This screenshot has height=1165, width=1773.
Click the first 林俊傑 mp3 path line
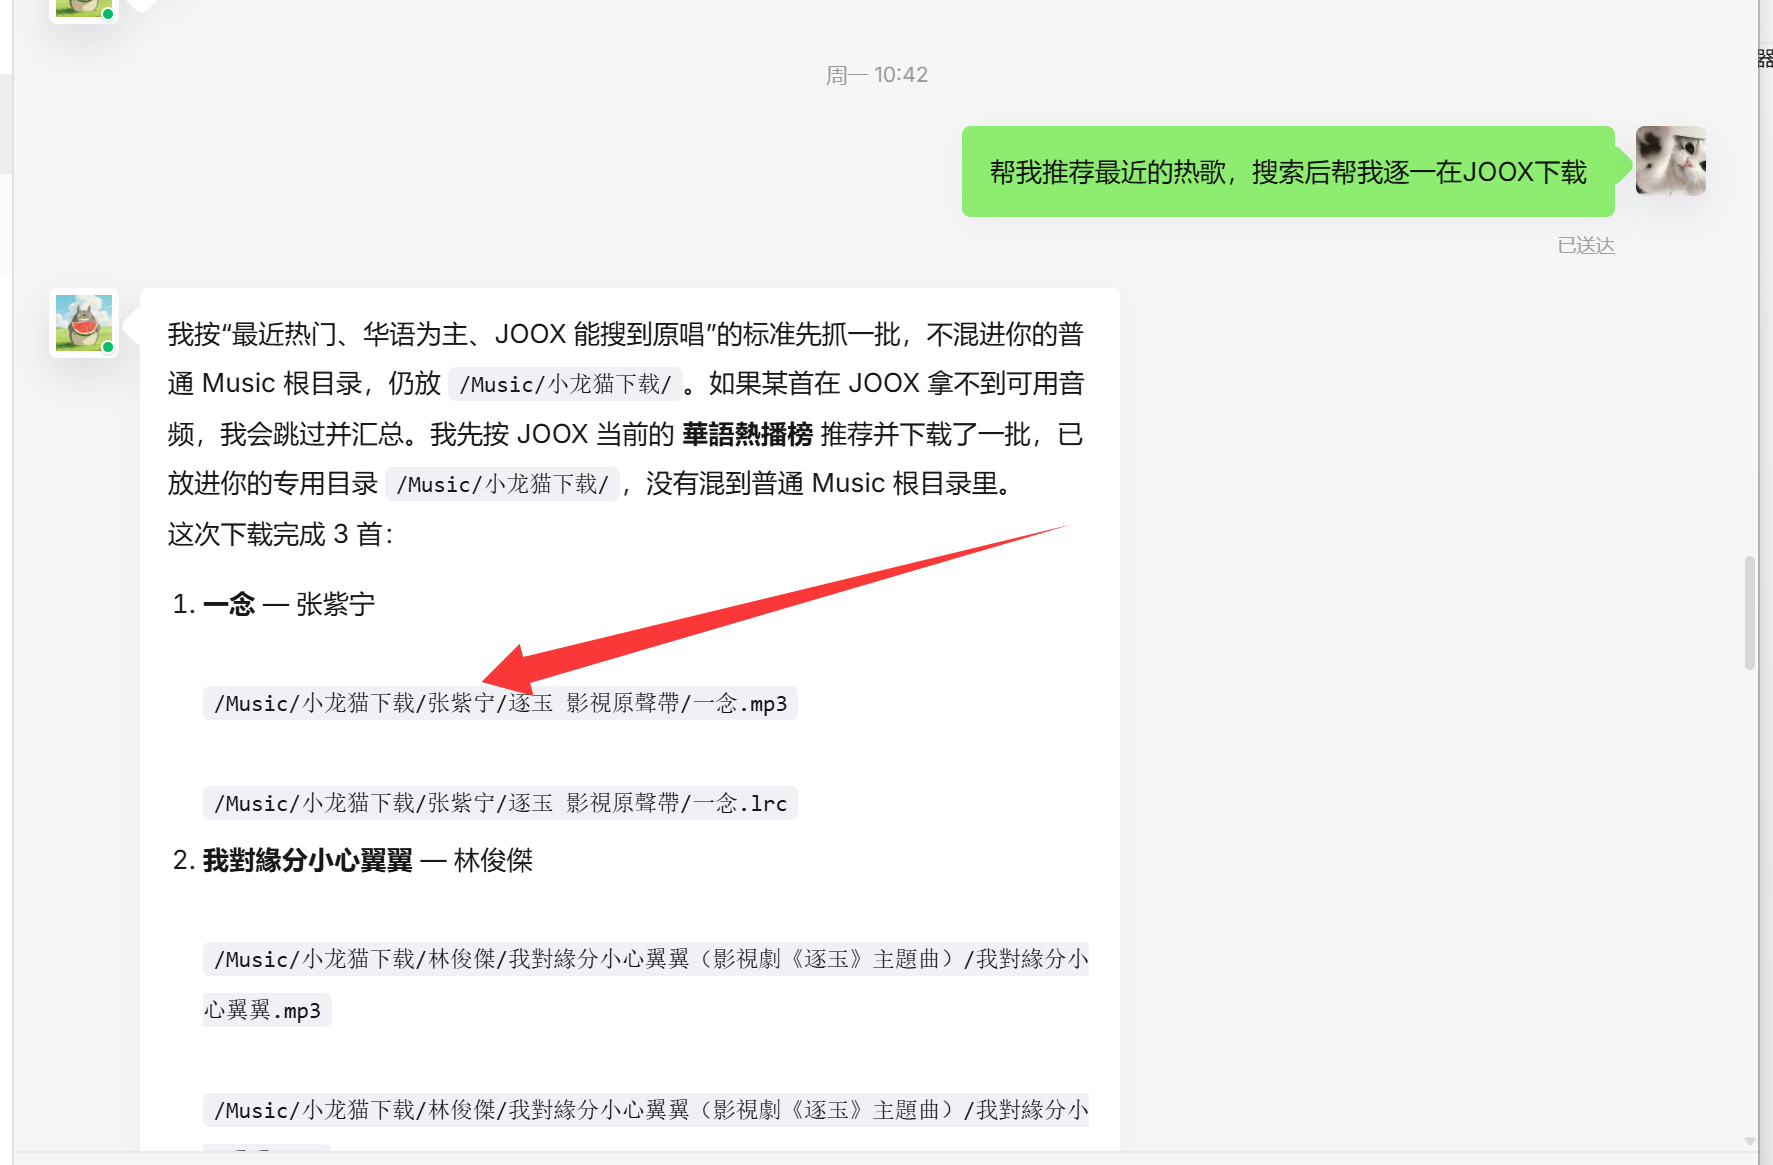646,959
